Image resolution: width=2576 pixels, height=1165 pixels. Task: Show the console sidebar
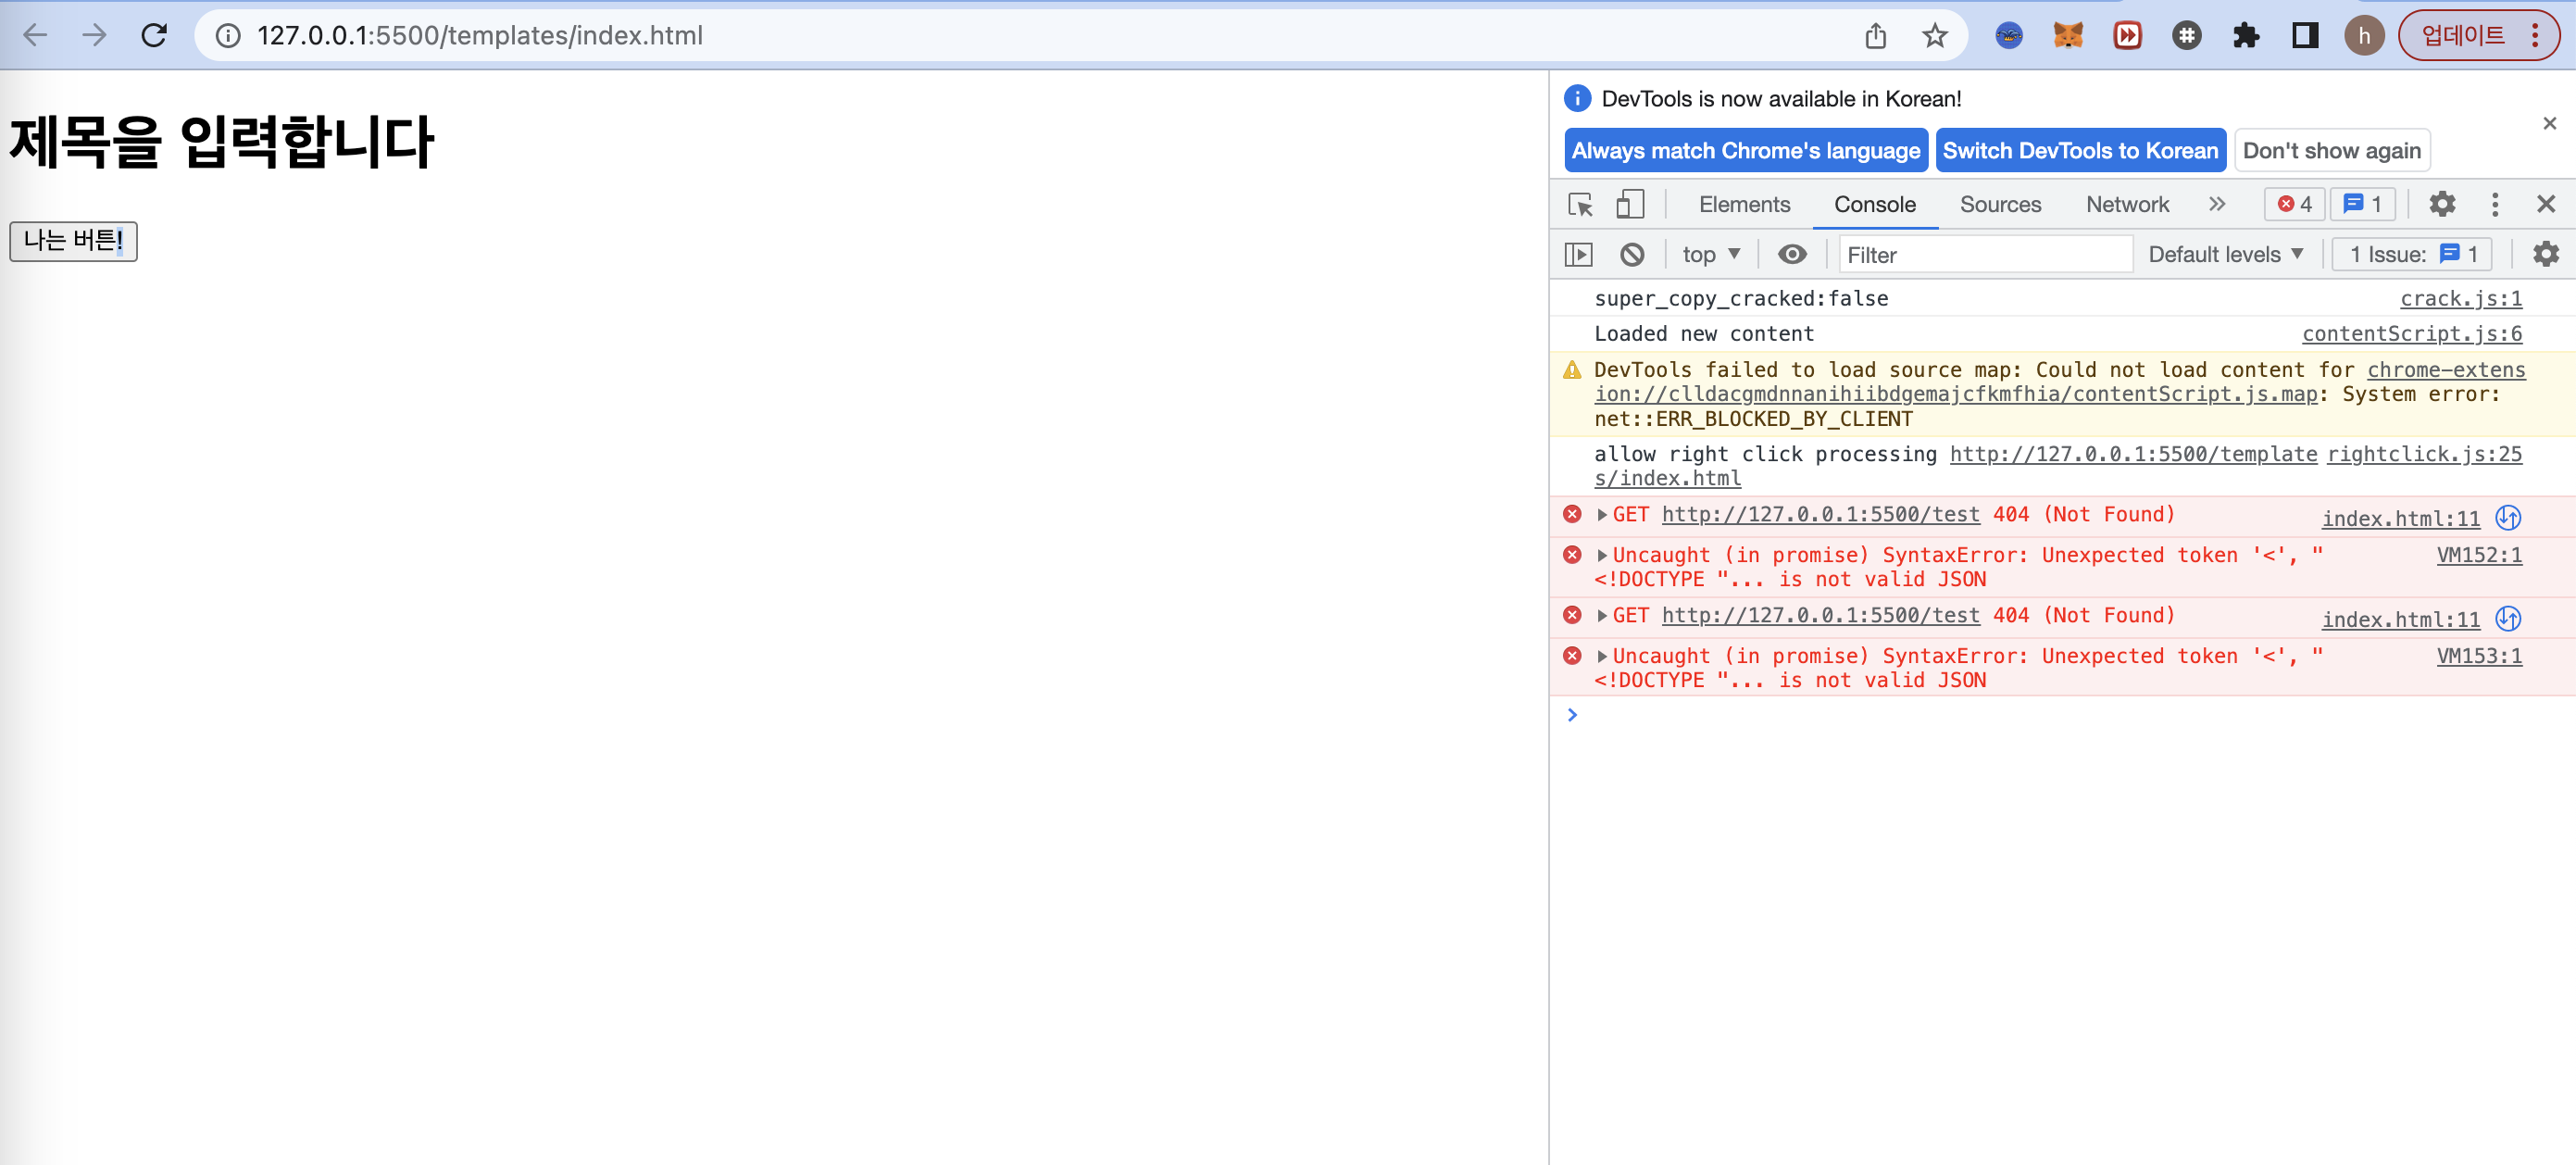(x=1578, y=255)
